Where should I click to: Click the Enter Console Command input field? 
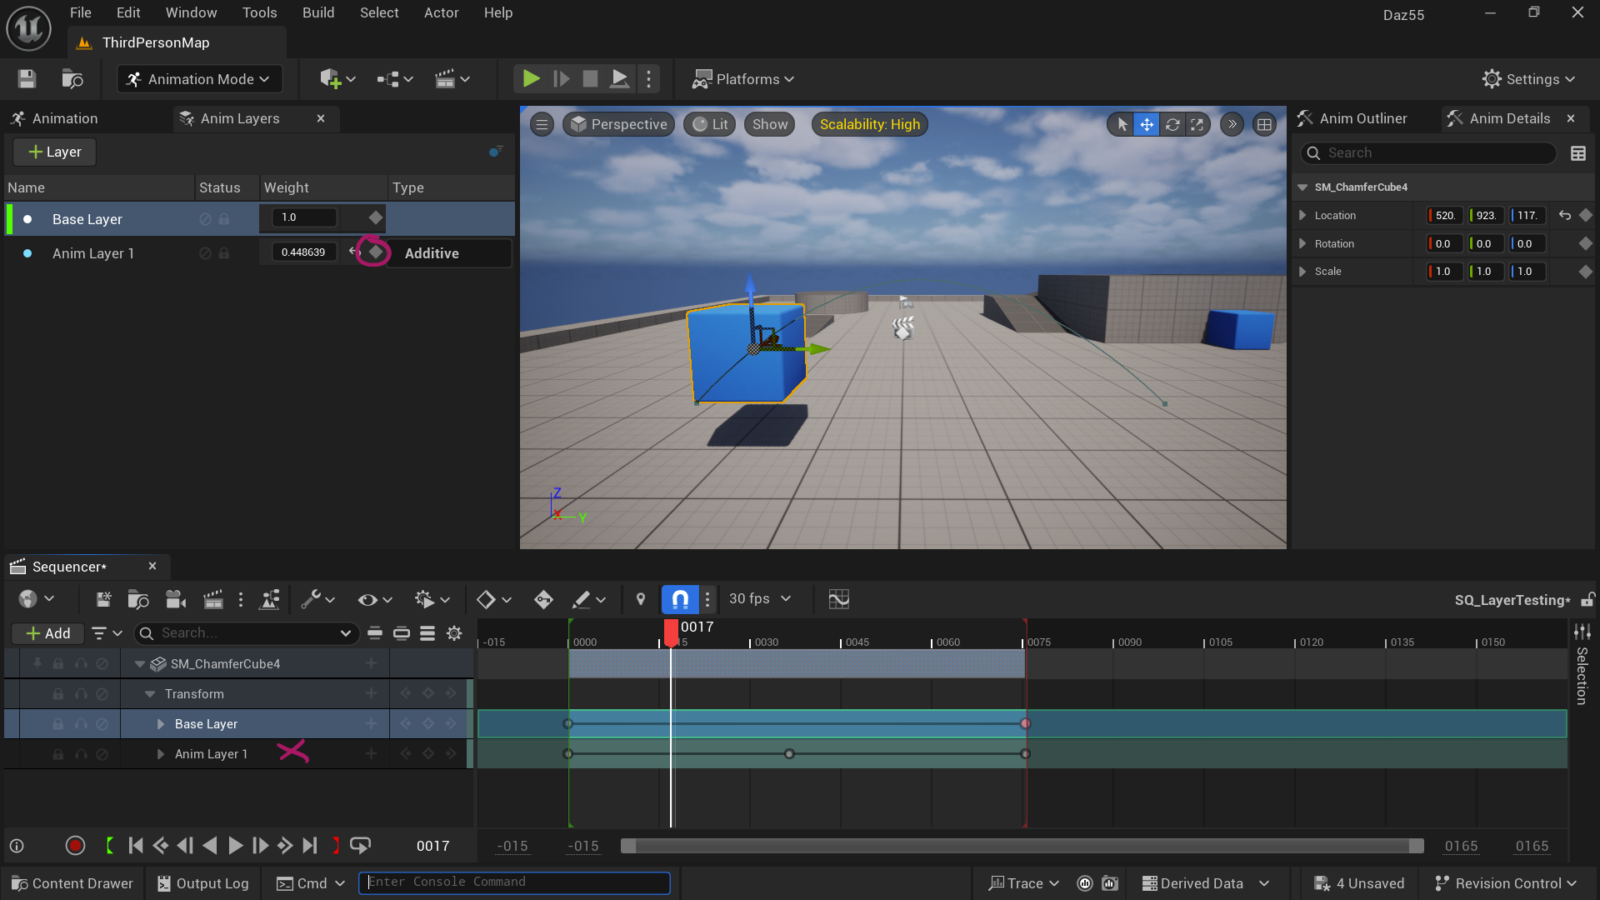pos(514,882)
